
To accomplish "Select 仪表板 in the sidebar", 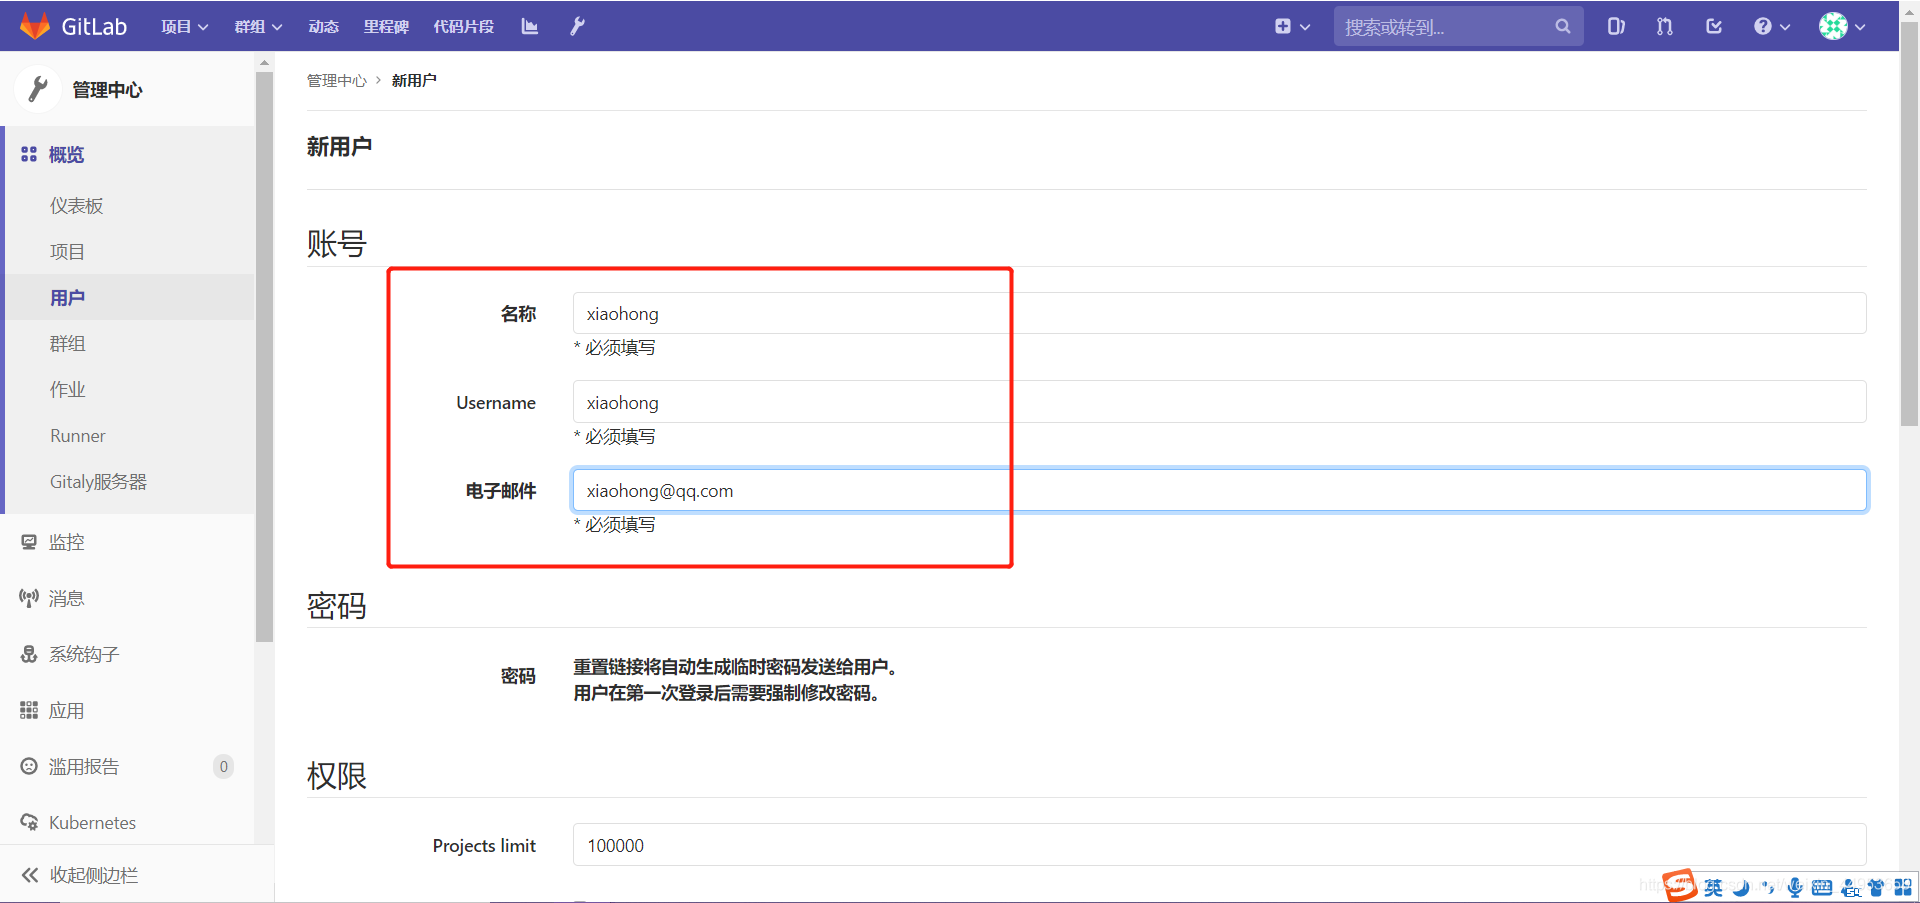I will [77, 206].
